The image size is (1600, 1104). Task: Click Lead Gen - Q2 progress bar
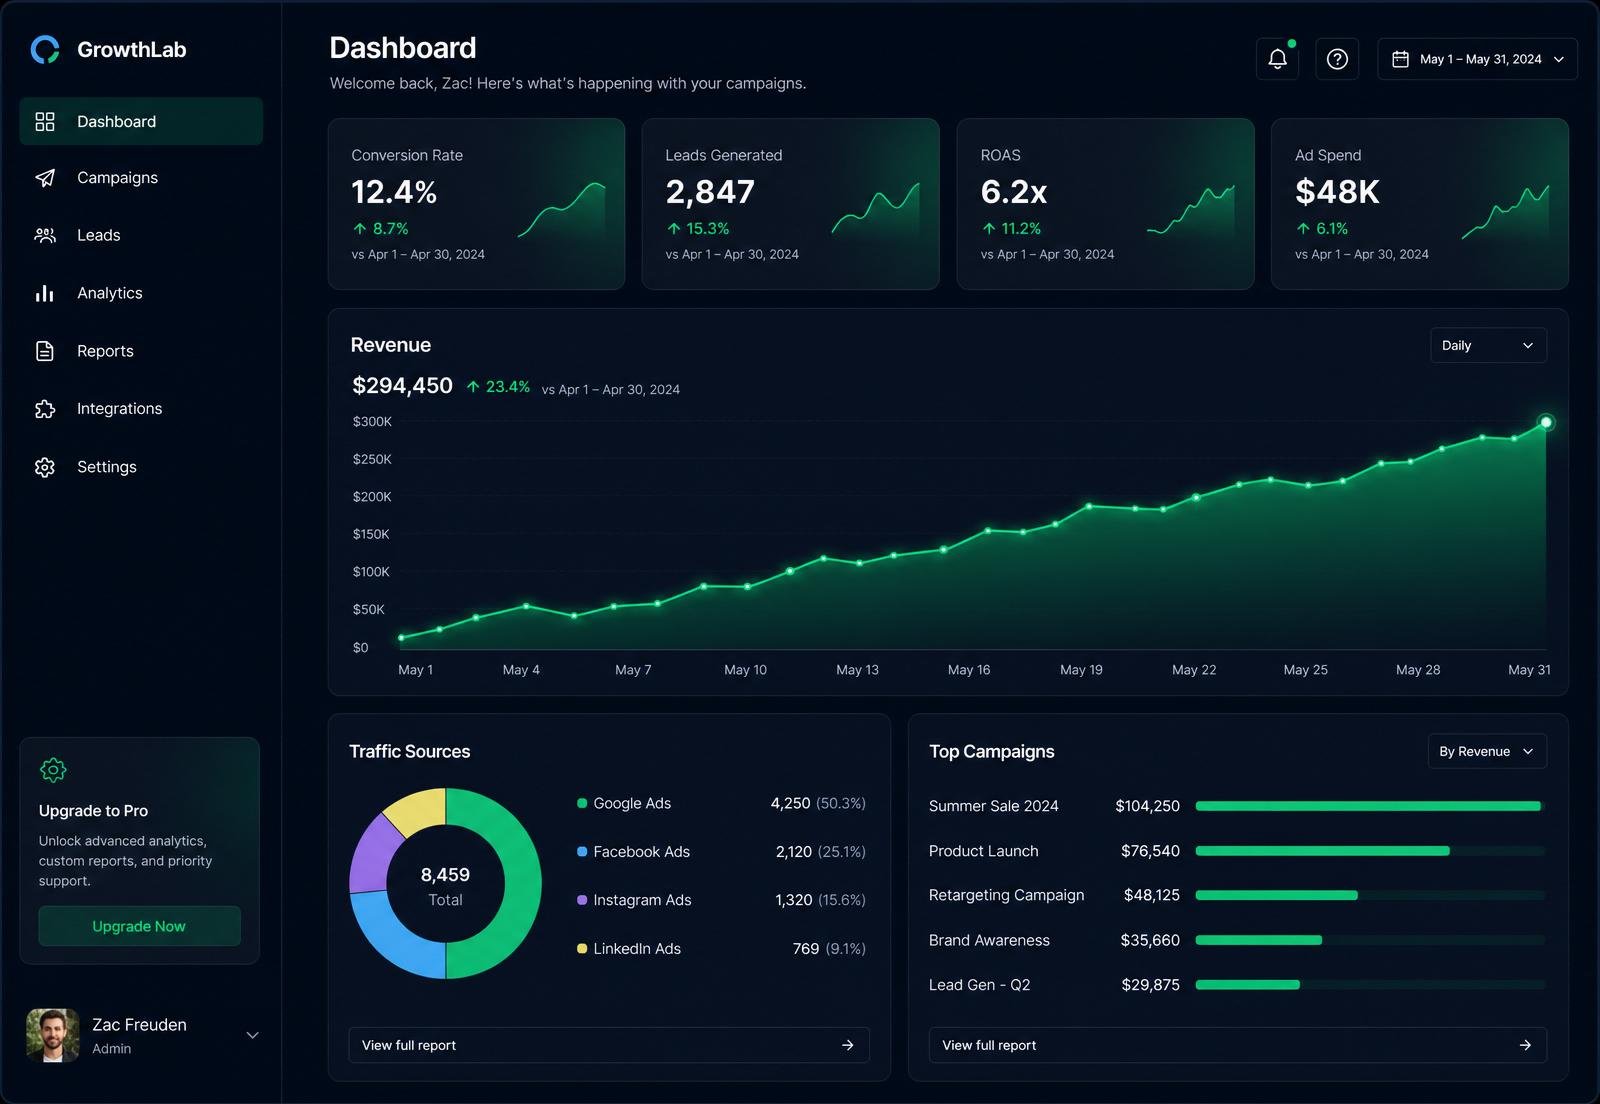pos(1370,985)
